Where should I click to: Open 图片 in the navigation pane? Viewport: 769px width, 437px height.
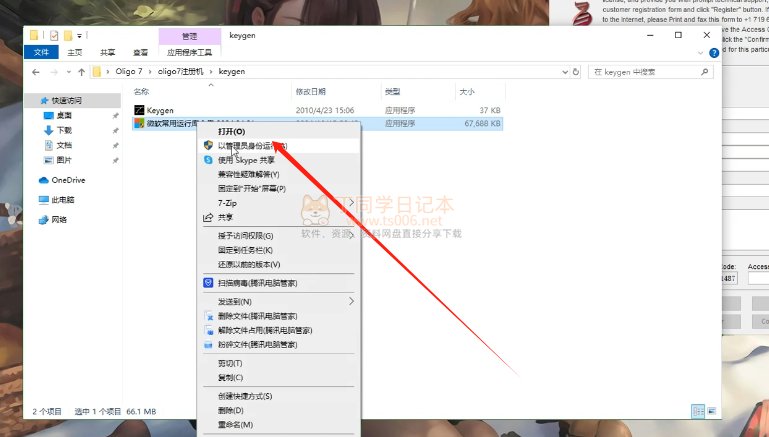point(64,160)
